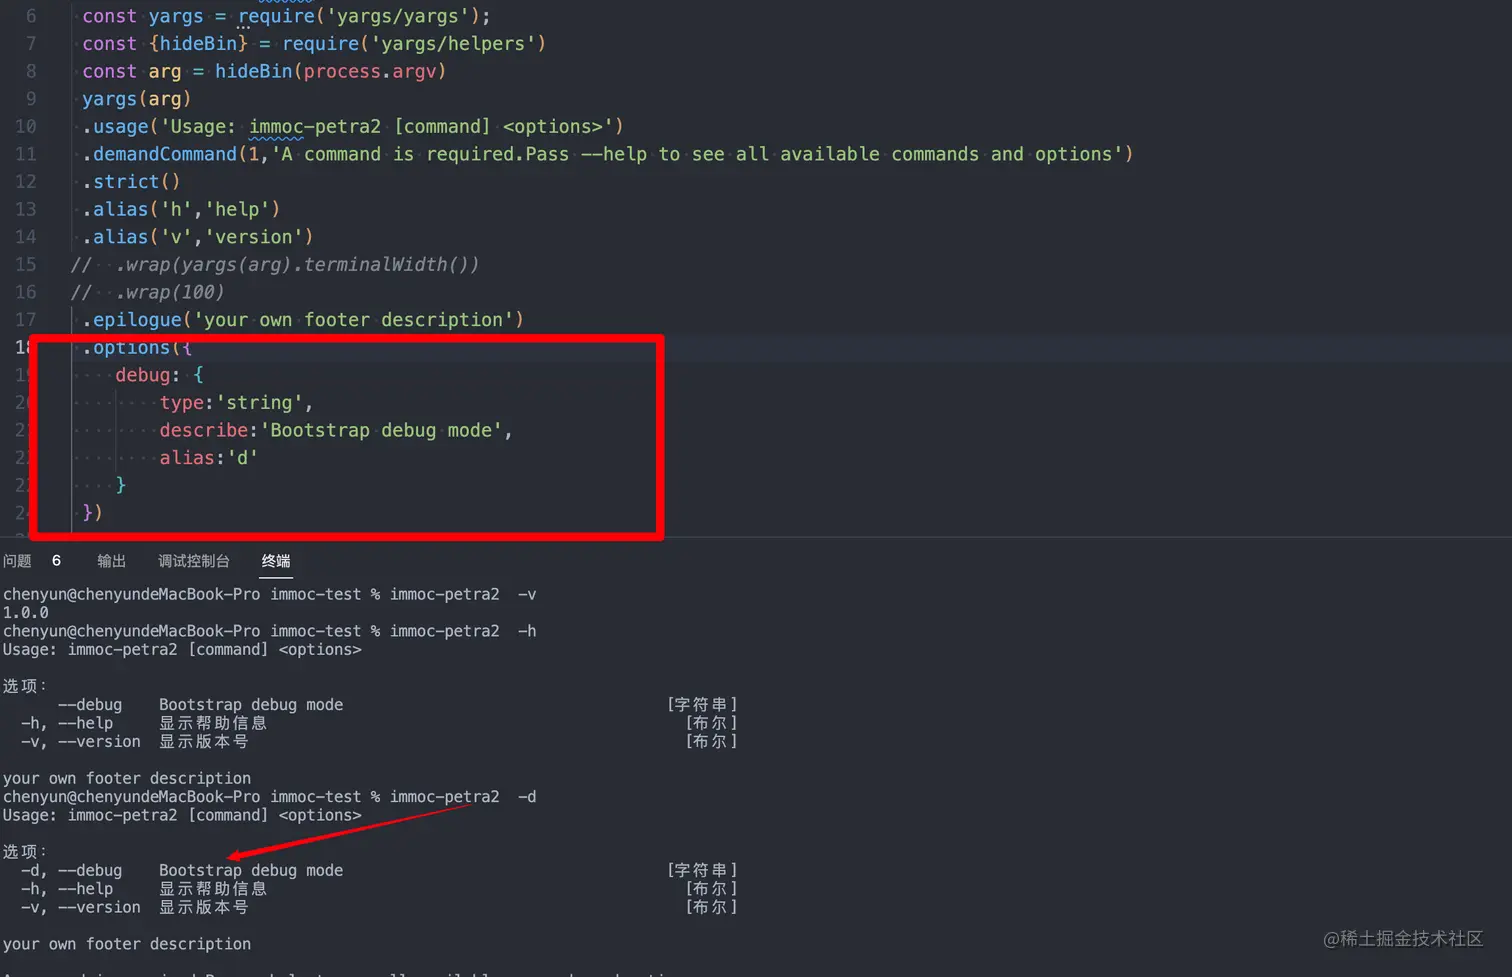Click terminal command immoc-petra2 -d
Viewport: 1512px width, 977px height.
[x=463, y=797]
